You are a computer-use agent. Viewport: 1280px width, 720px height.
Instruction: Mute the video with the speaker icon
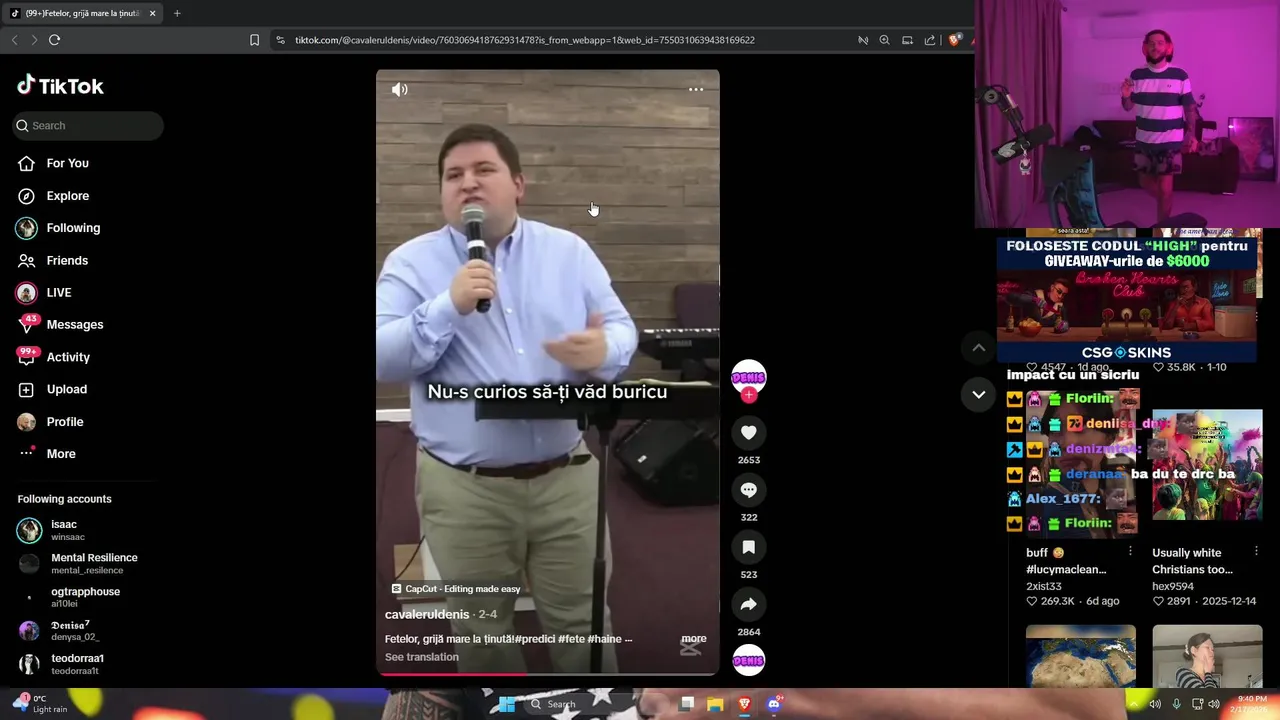pos(399,90)
